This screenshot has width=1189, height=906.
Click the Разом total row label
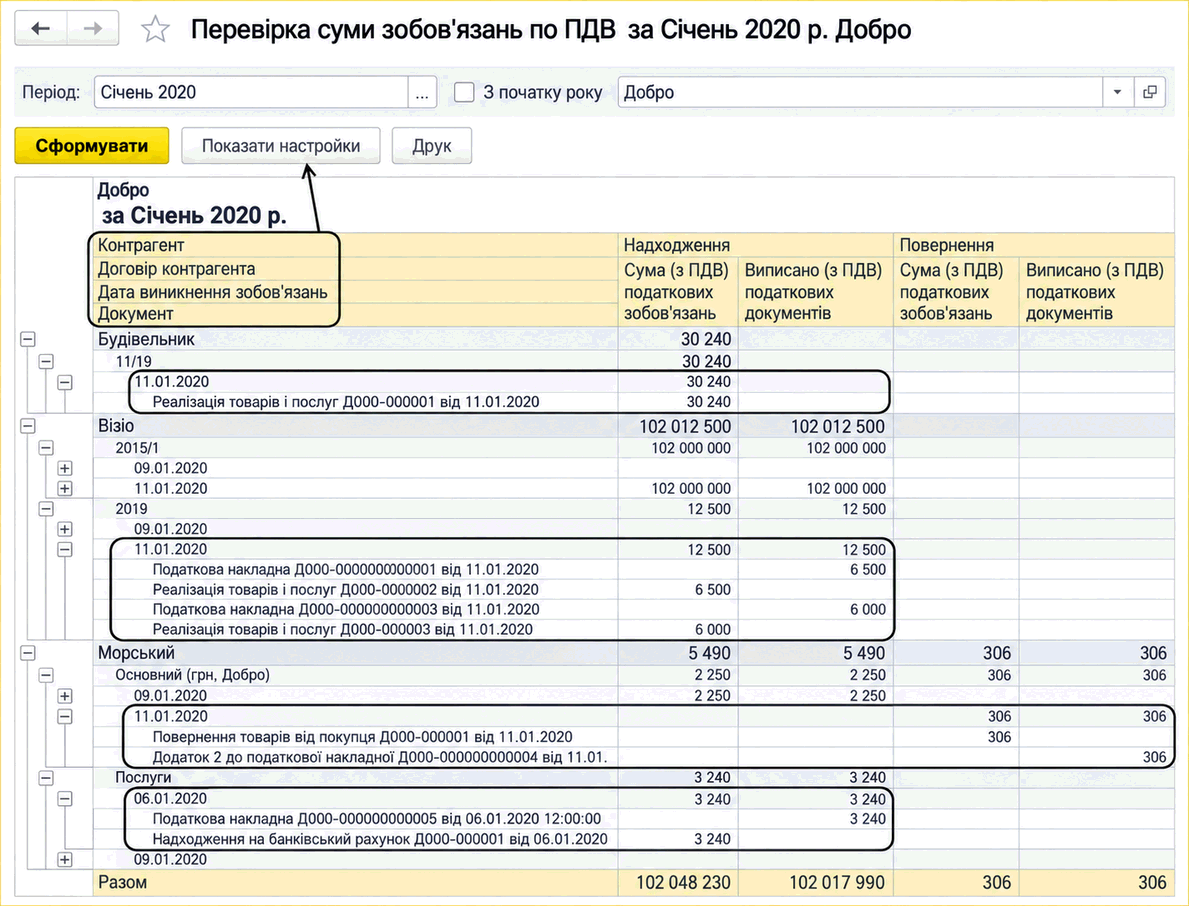tap(122, 882)
